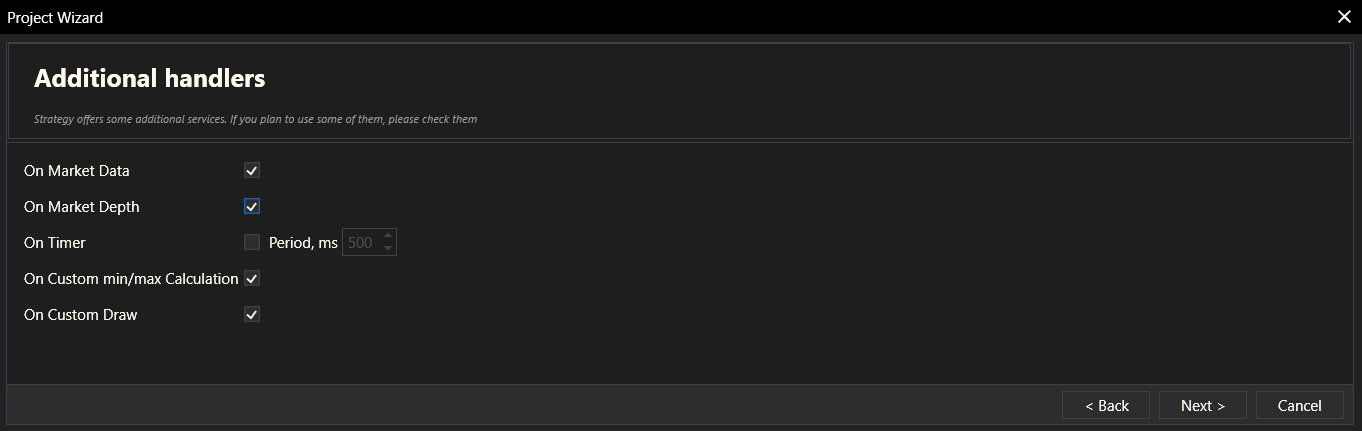Cancel the Project Wizard
This screenshot has width=1362, height=431.
click(1299, 405)
